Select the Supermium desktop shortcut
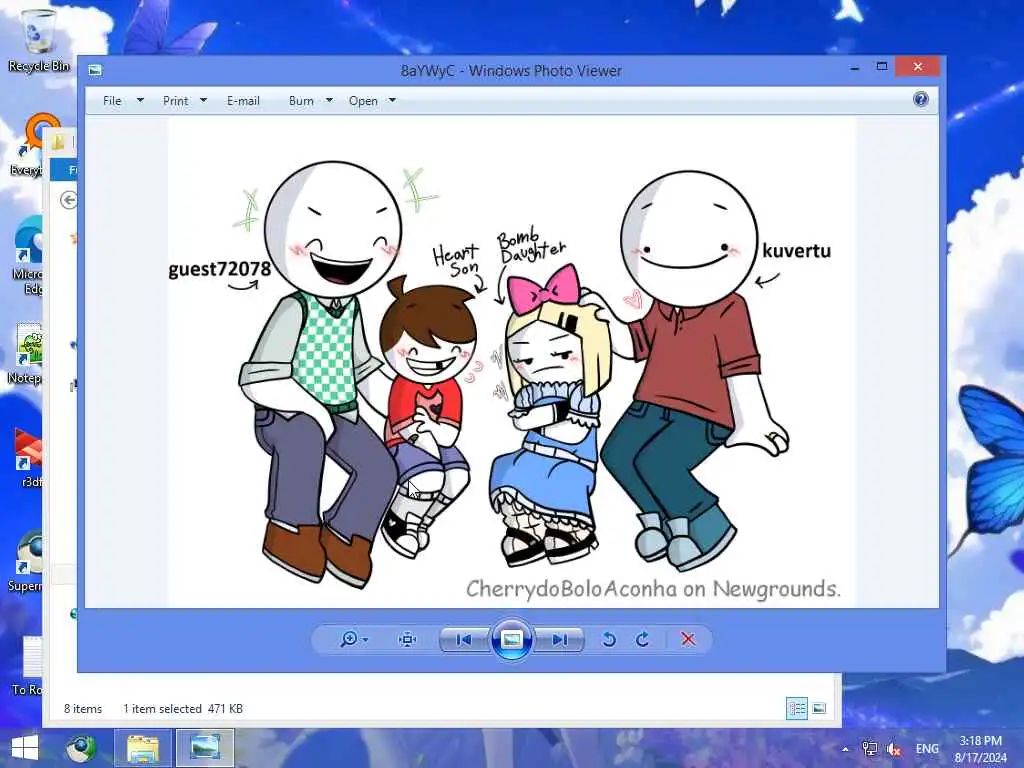 pos(27,562)
